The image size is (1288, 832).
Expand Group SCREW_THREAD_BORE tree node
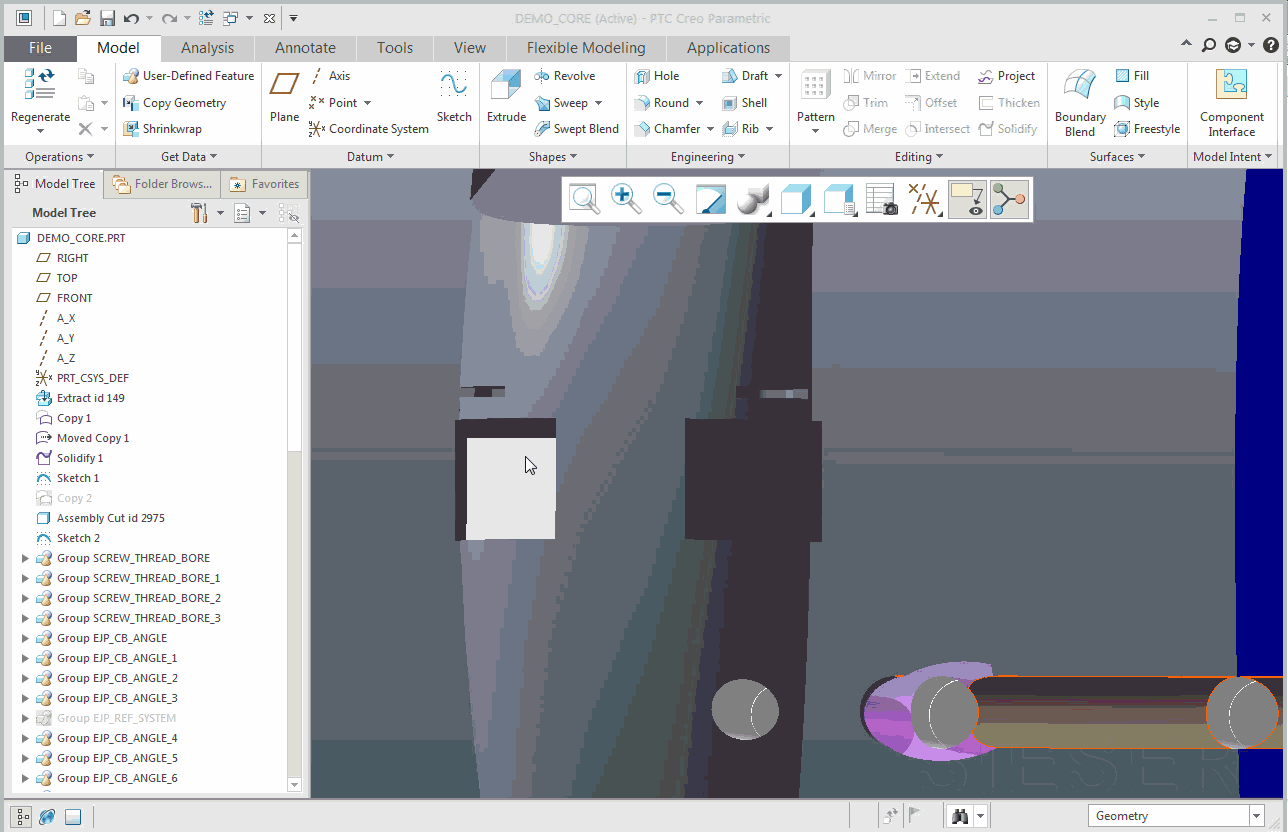click(26, 558)
